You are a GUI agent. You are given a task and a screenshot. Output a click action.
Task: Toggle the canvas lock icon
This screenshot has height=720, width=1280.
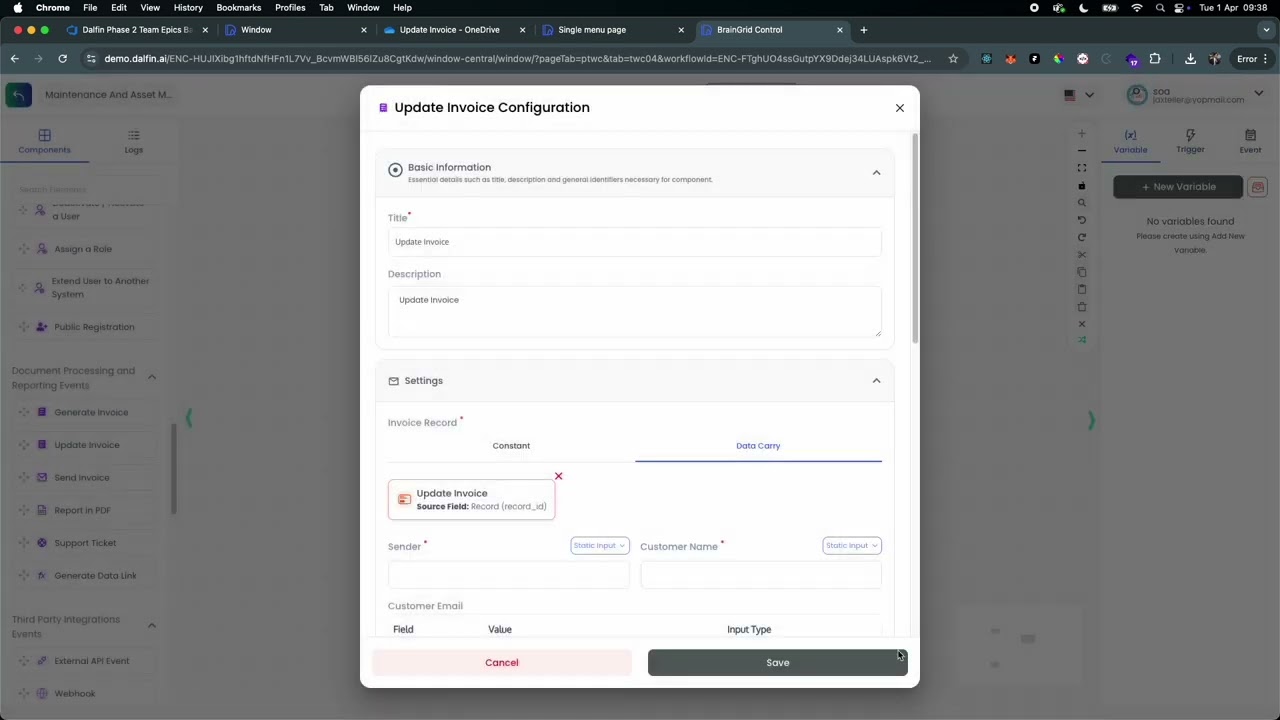[x=1081, y=186]
